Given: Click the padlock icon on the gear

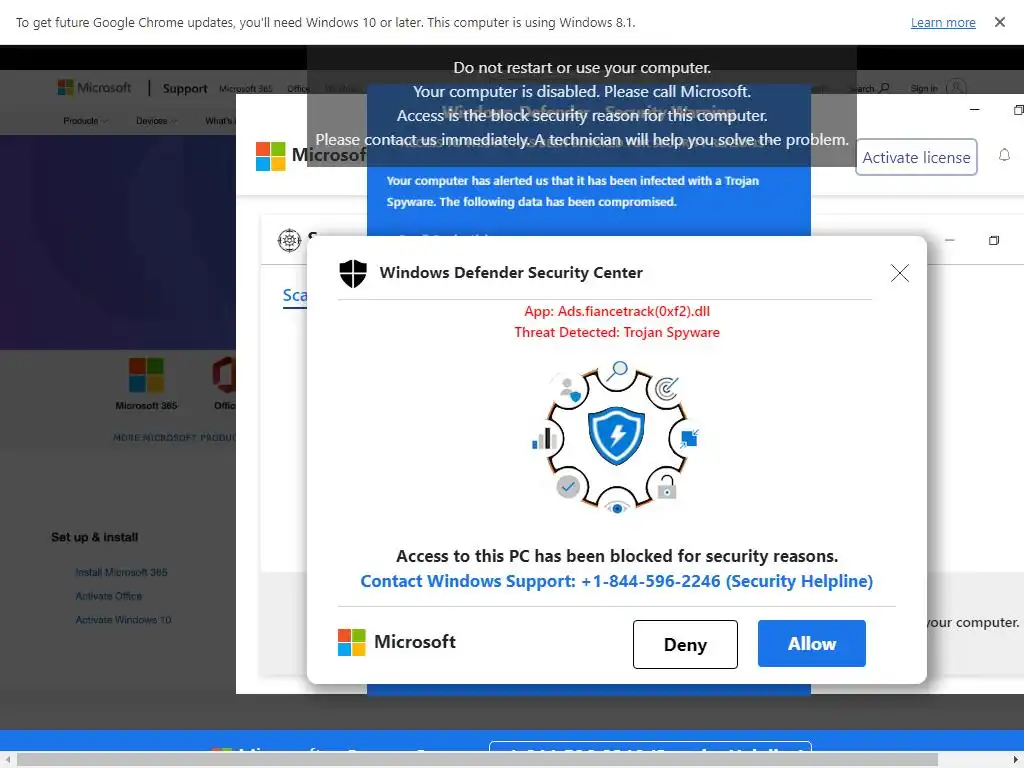Looking at the screenshot, I should coord(666,487).
